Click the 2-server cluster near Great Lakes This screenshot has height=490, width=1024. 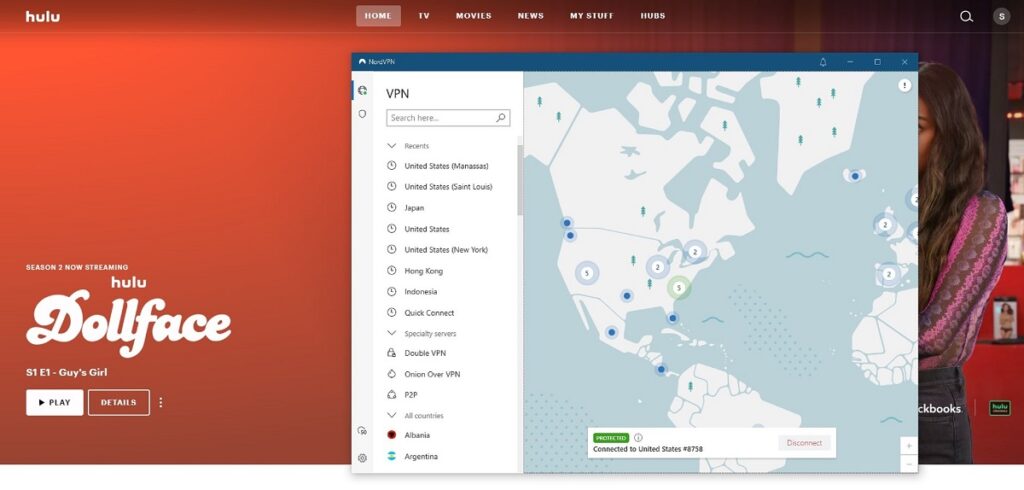pyautogui.click(x=658, y=267)
